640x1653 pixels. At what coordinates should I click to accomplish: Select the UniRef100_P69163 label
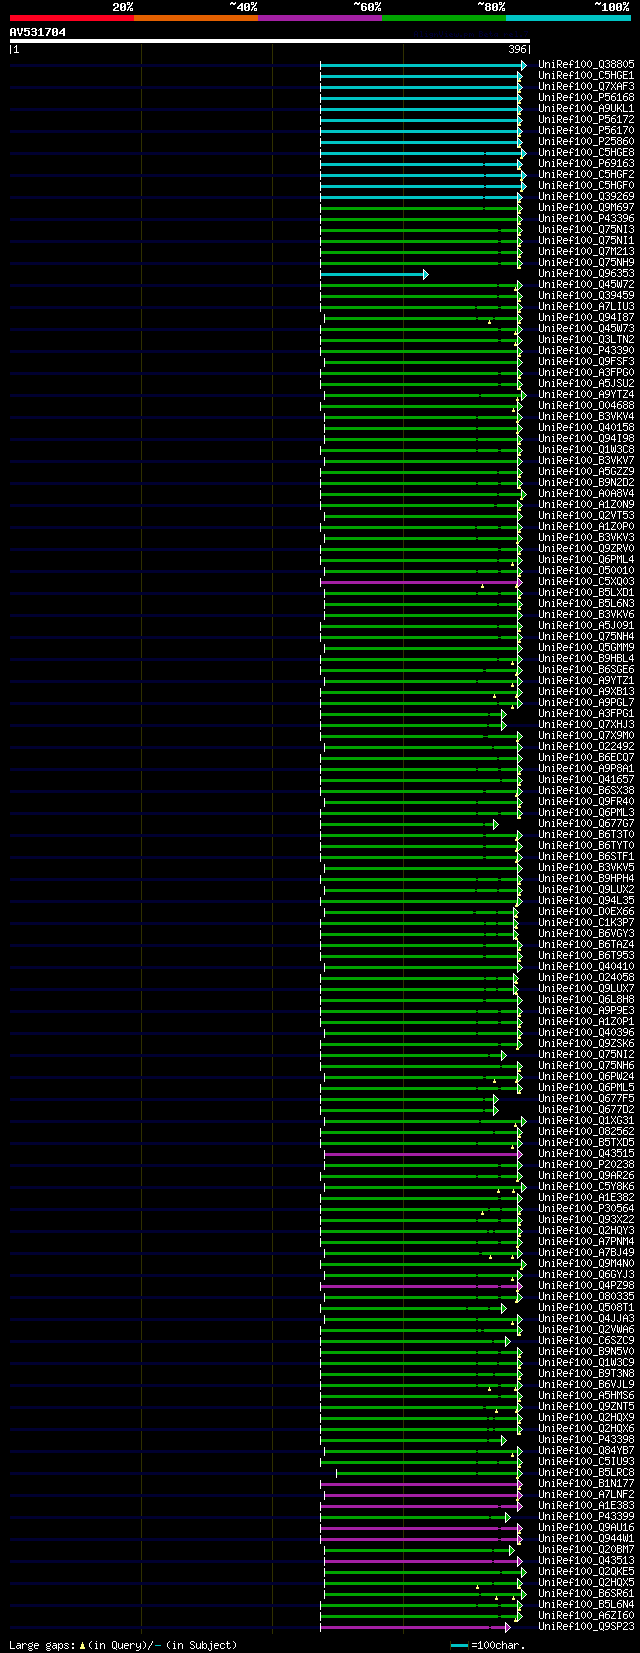pos(586,163)
